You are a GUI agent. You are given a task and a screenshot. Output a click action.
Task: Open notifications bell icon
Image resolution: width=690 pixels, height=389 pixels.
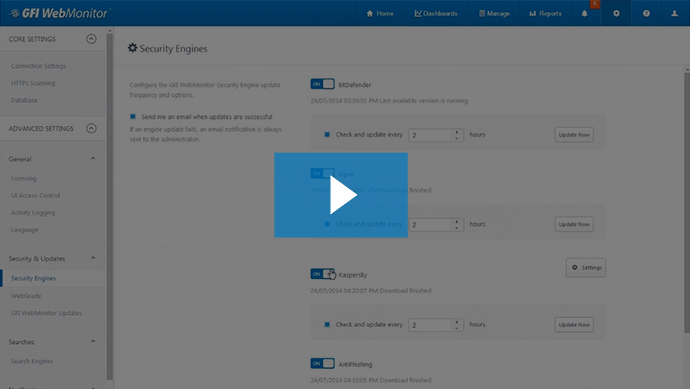584,14
